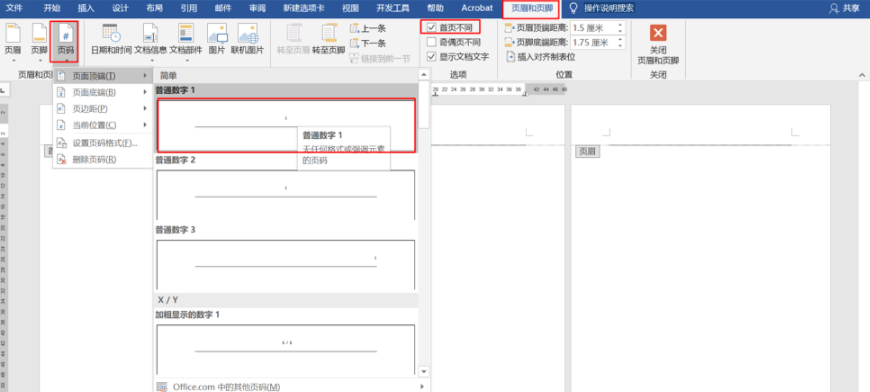The height and width of the screenshot is (392, 870).
Task: Insert a 图片 picture into the header
Action: point(217,39)
